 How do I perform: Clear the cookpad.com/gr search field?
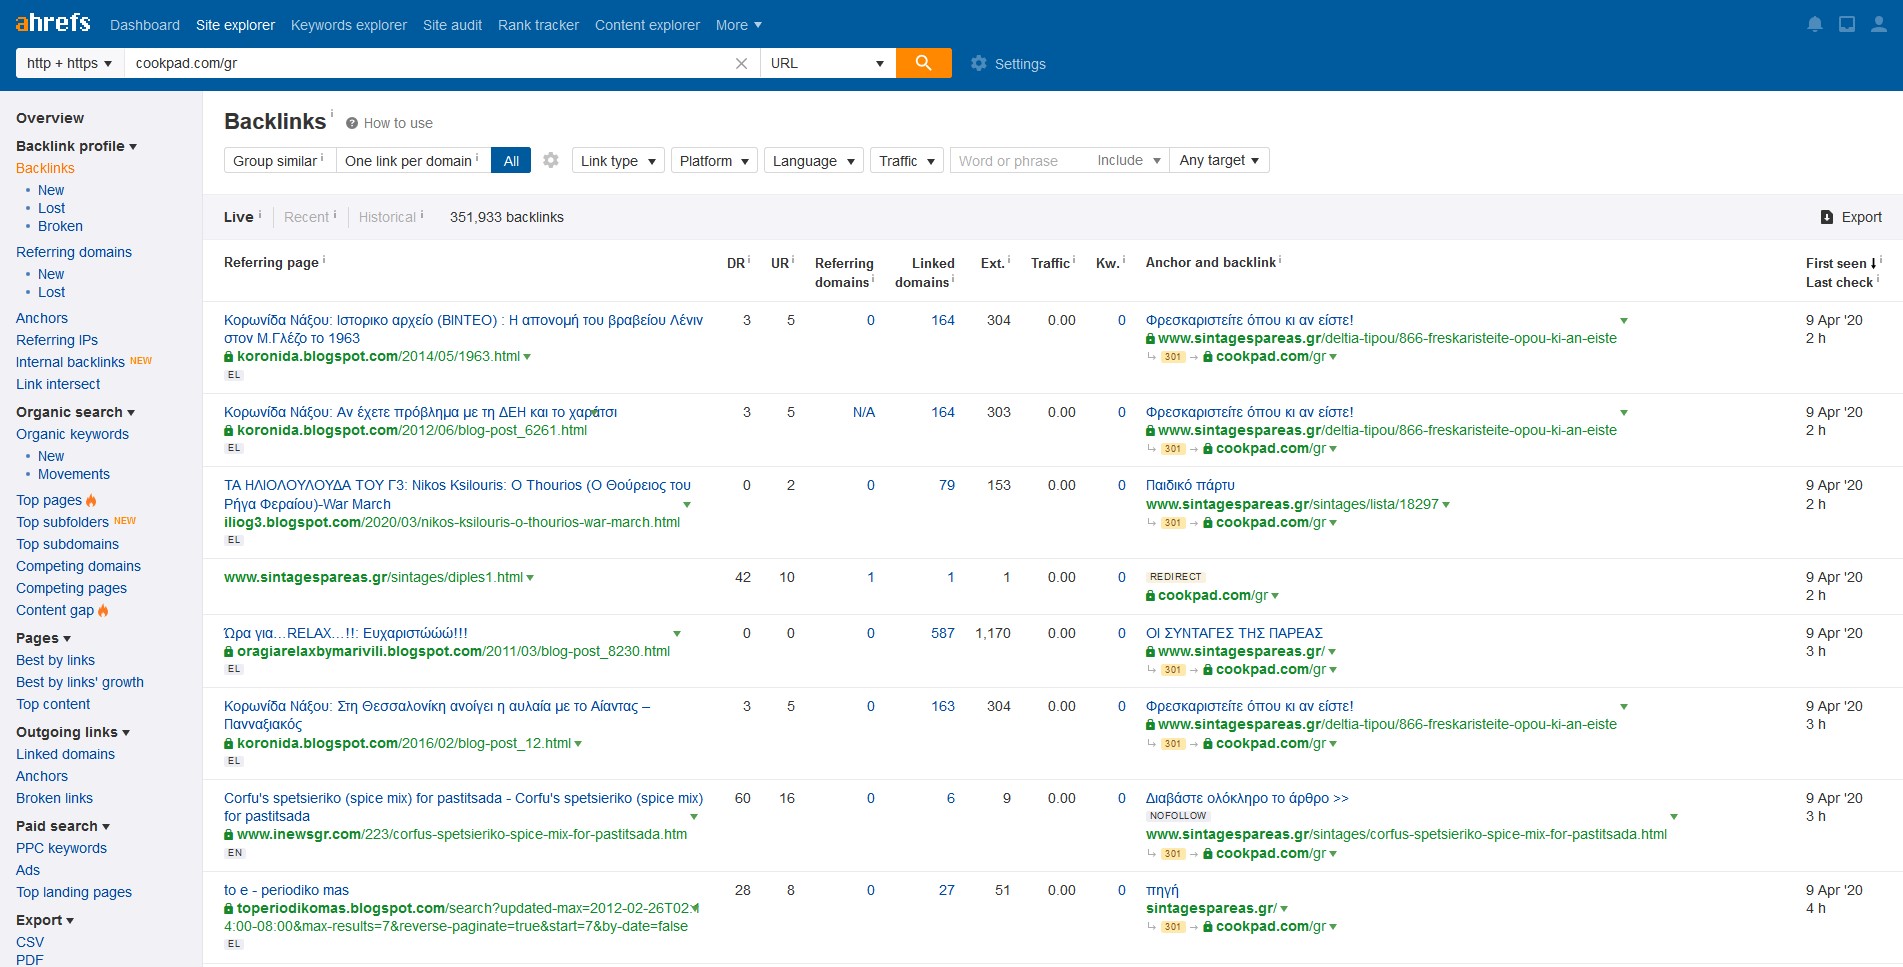(741, 63)
